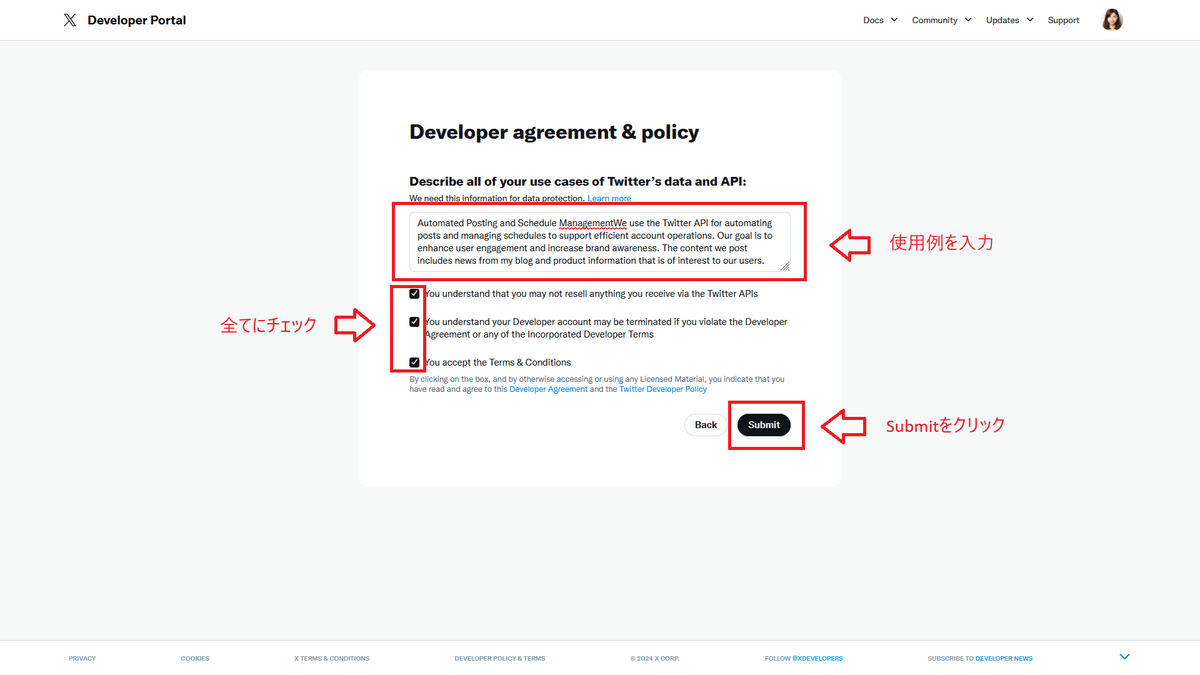Screen dimensions: 1200x675
Task: Click 'Describe all of your use cases' label
Action: [x=578, y=181]
